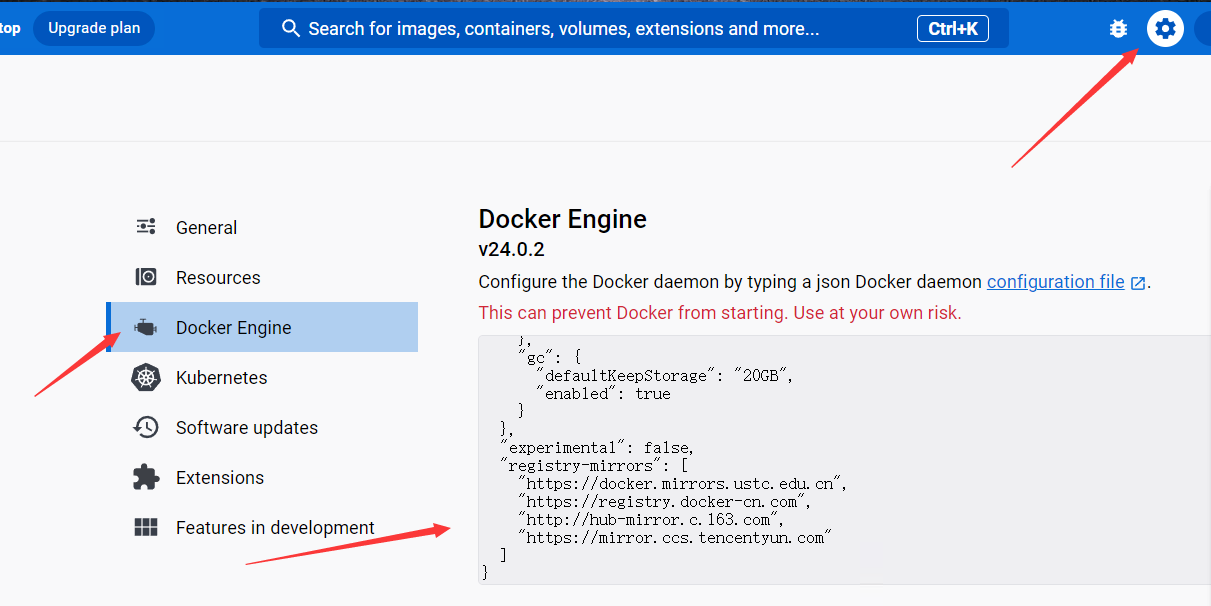Open the Extensions section

[x=262, y=477]
